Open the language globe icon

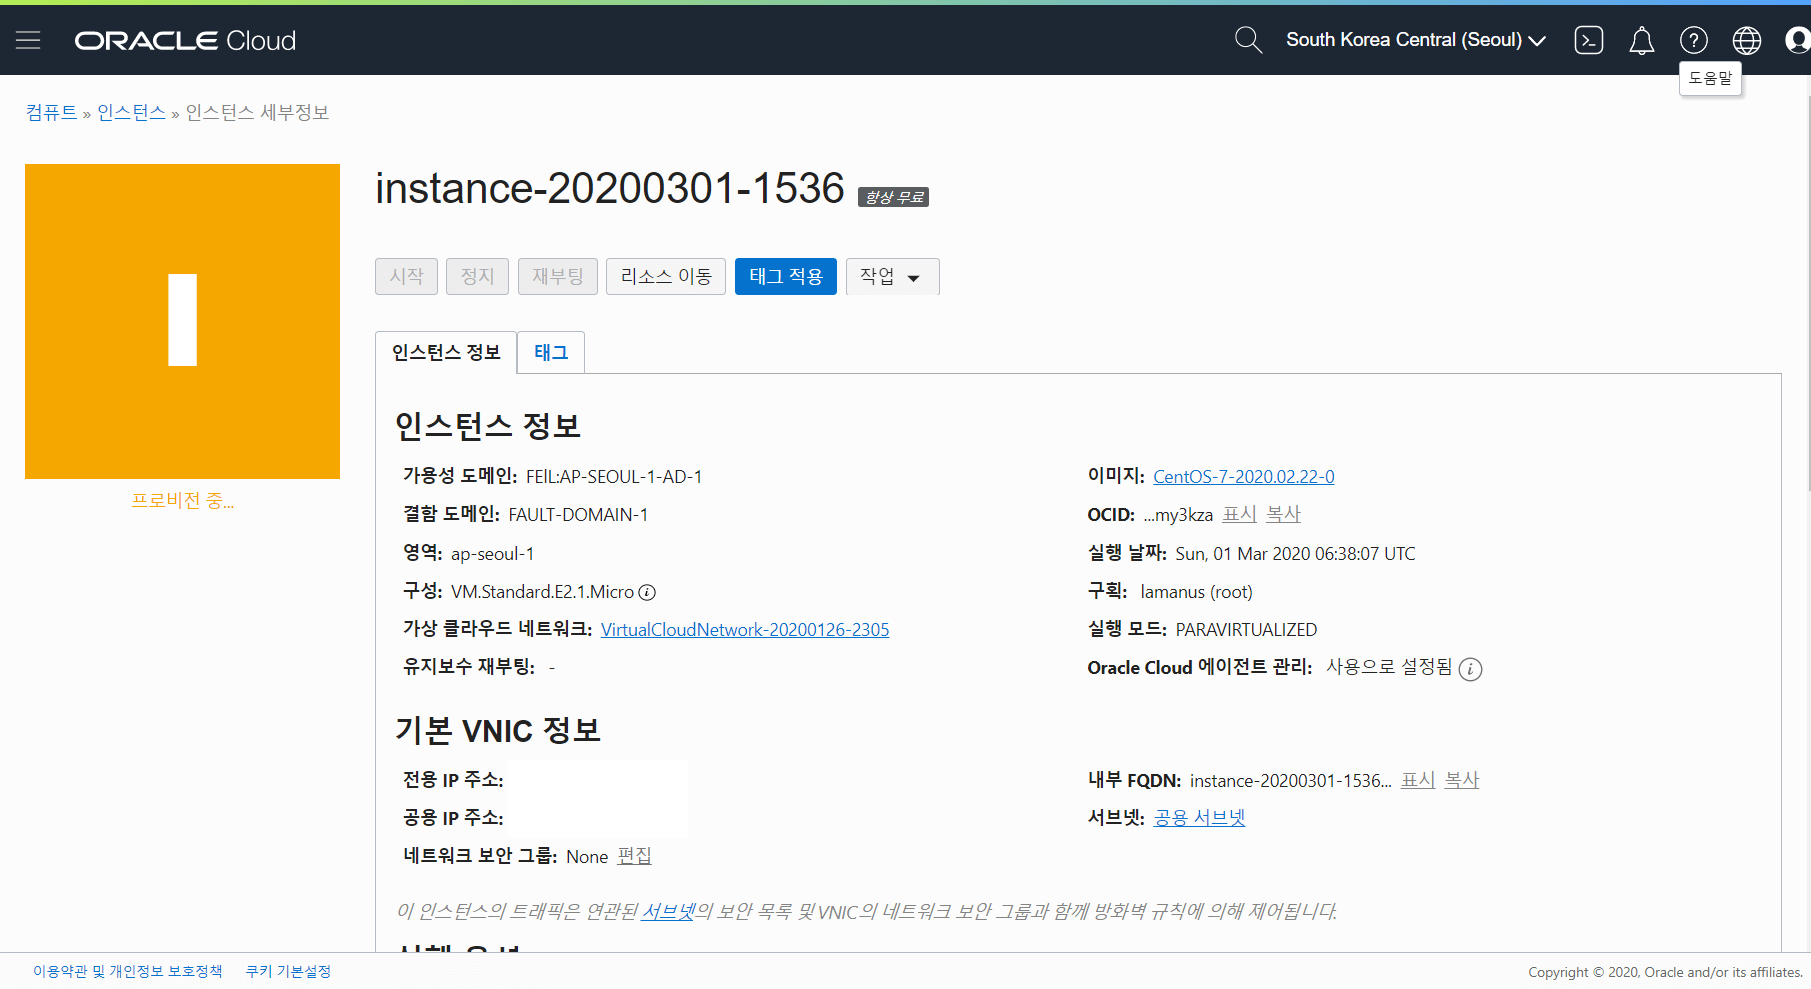(x=1746, y=40)
